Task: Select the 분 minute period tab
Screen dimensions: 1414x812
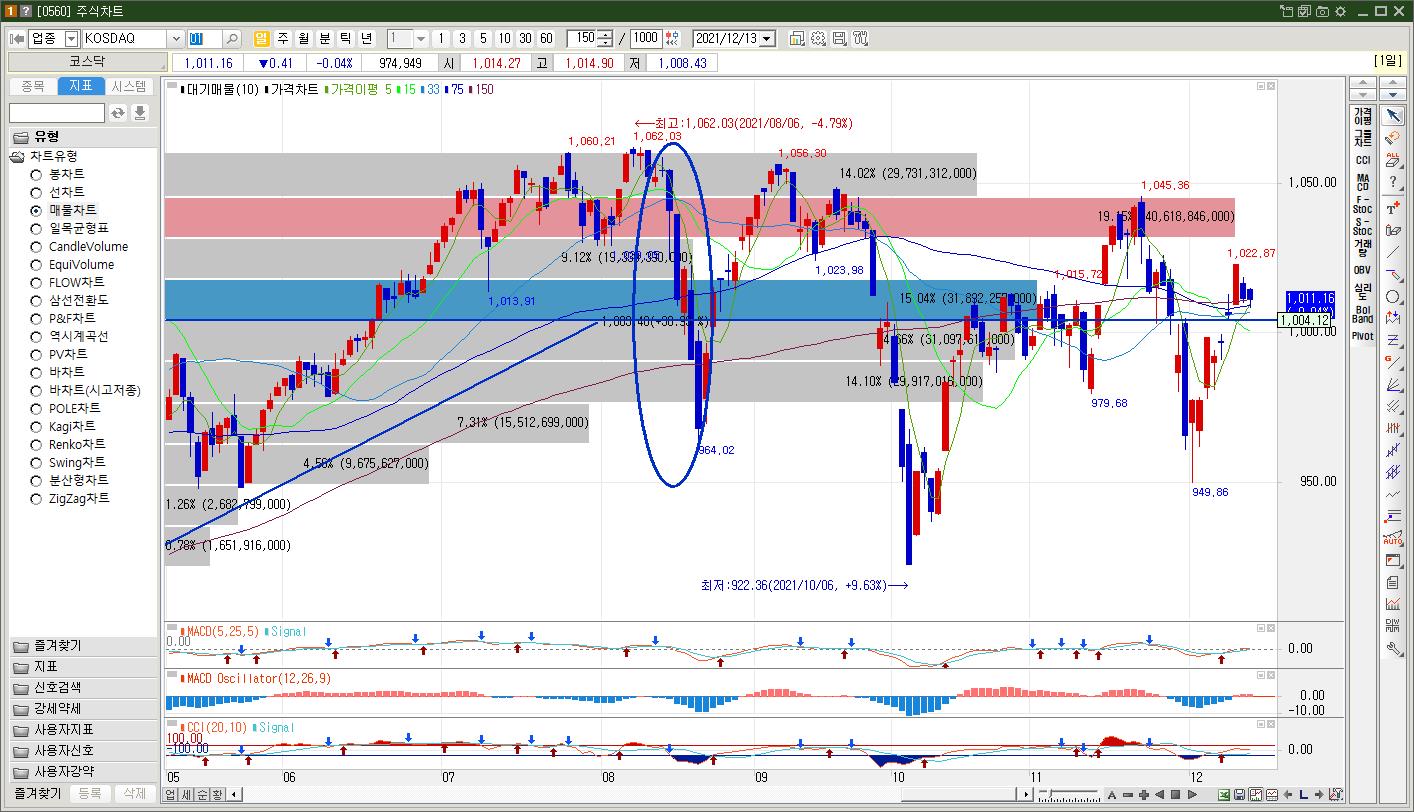Action: (324, 39)
